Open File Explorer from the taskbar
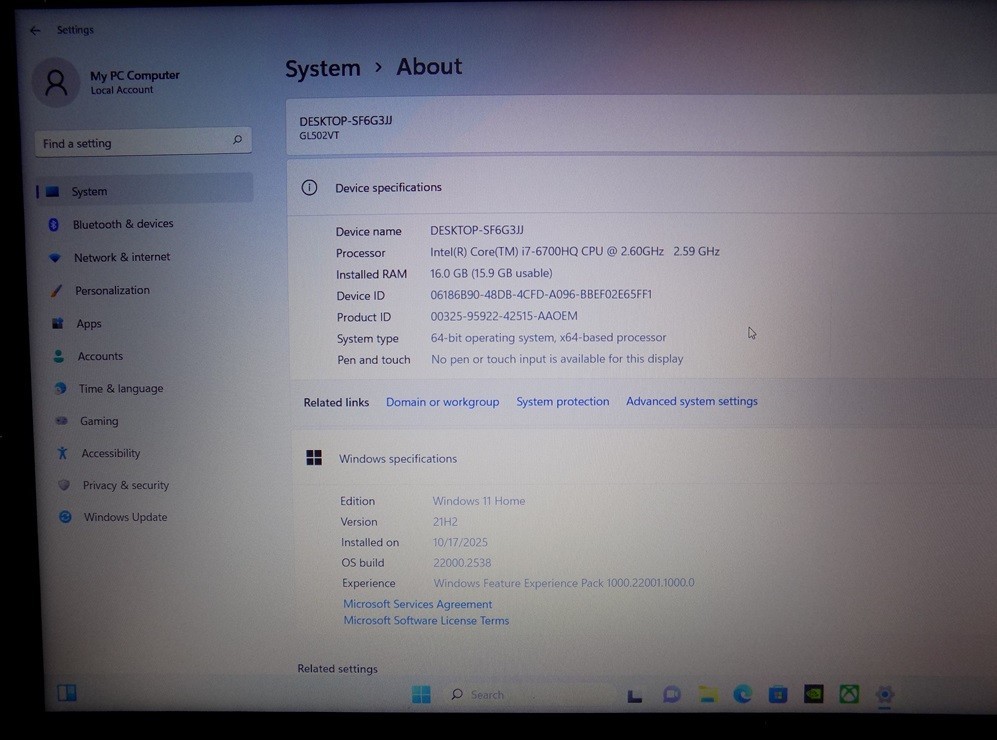 tap(708, 695)
